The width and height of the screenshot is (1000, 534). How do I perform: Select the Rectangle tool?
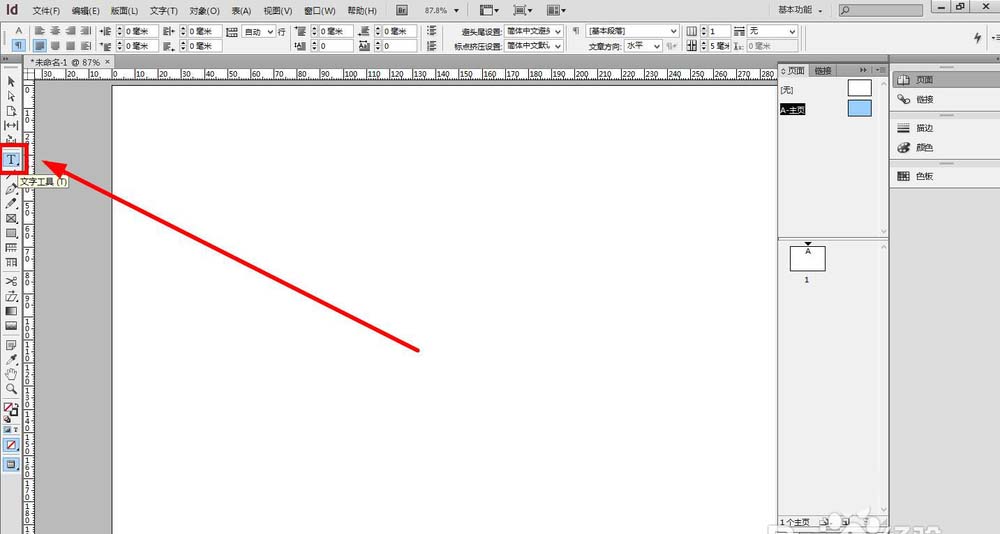[x=11, y=234]
